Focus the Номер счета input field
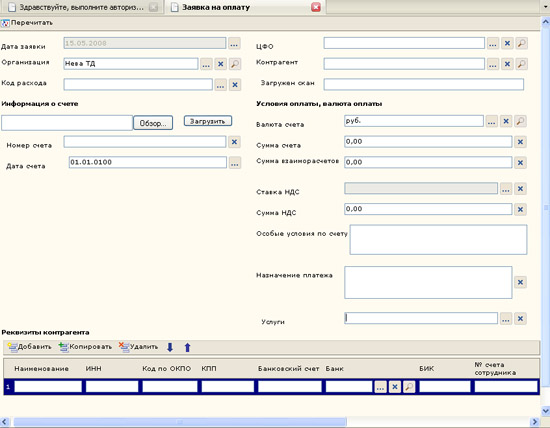This screenshot has width=550, height=428. (x=145, y=142)
